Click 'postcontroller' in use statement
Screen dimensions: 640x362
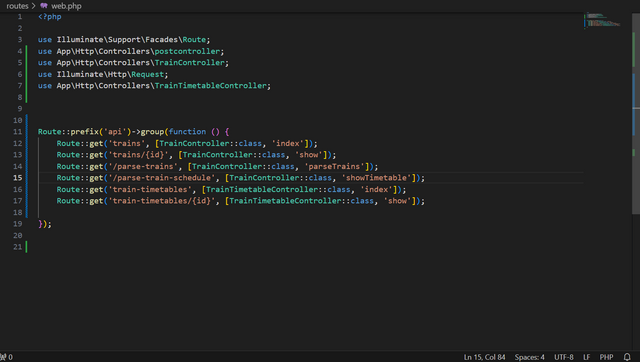[187, 51]
